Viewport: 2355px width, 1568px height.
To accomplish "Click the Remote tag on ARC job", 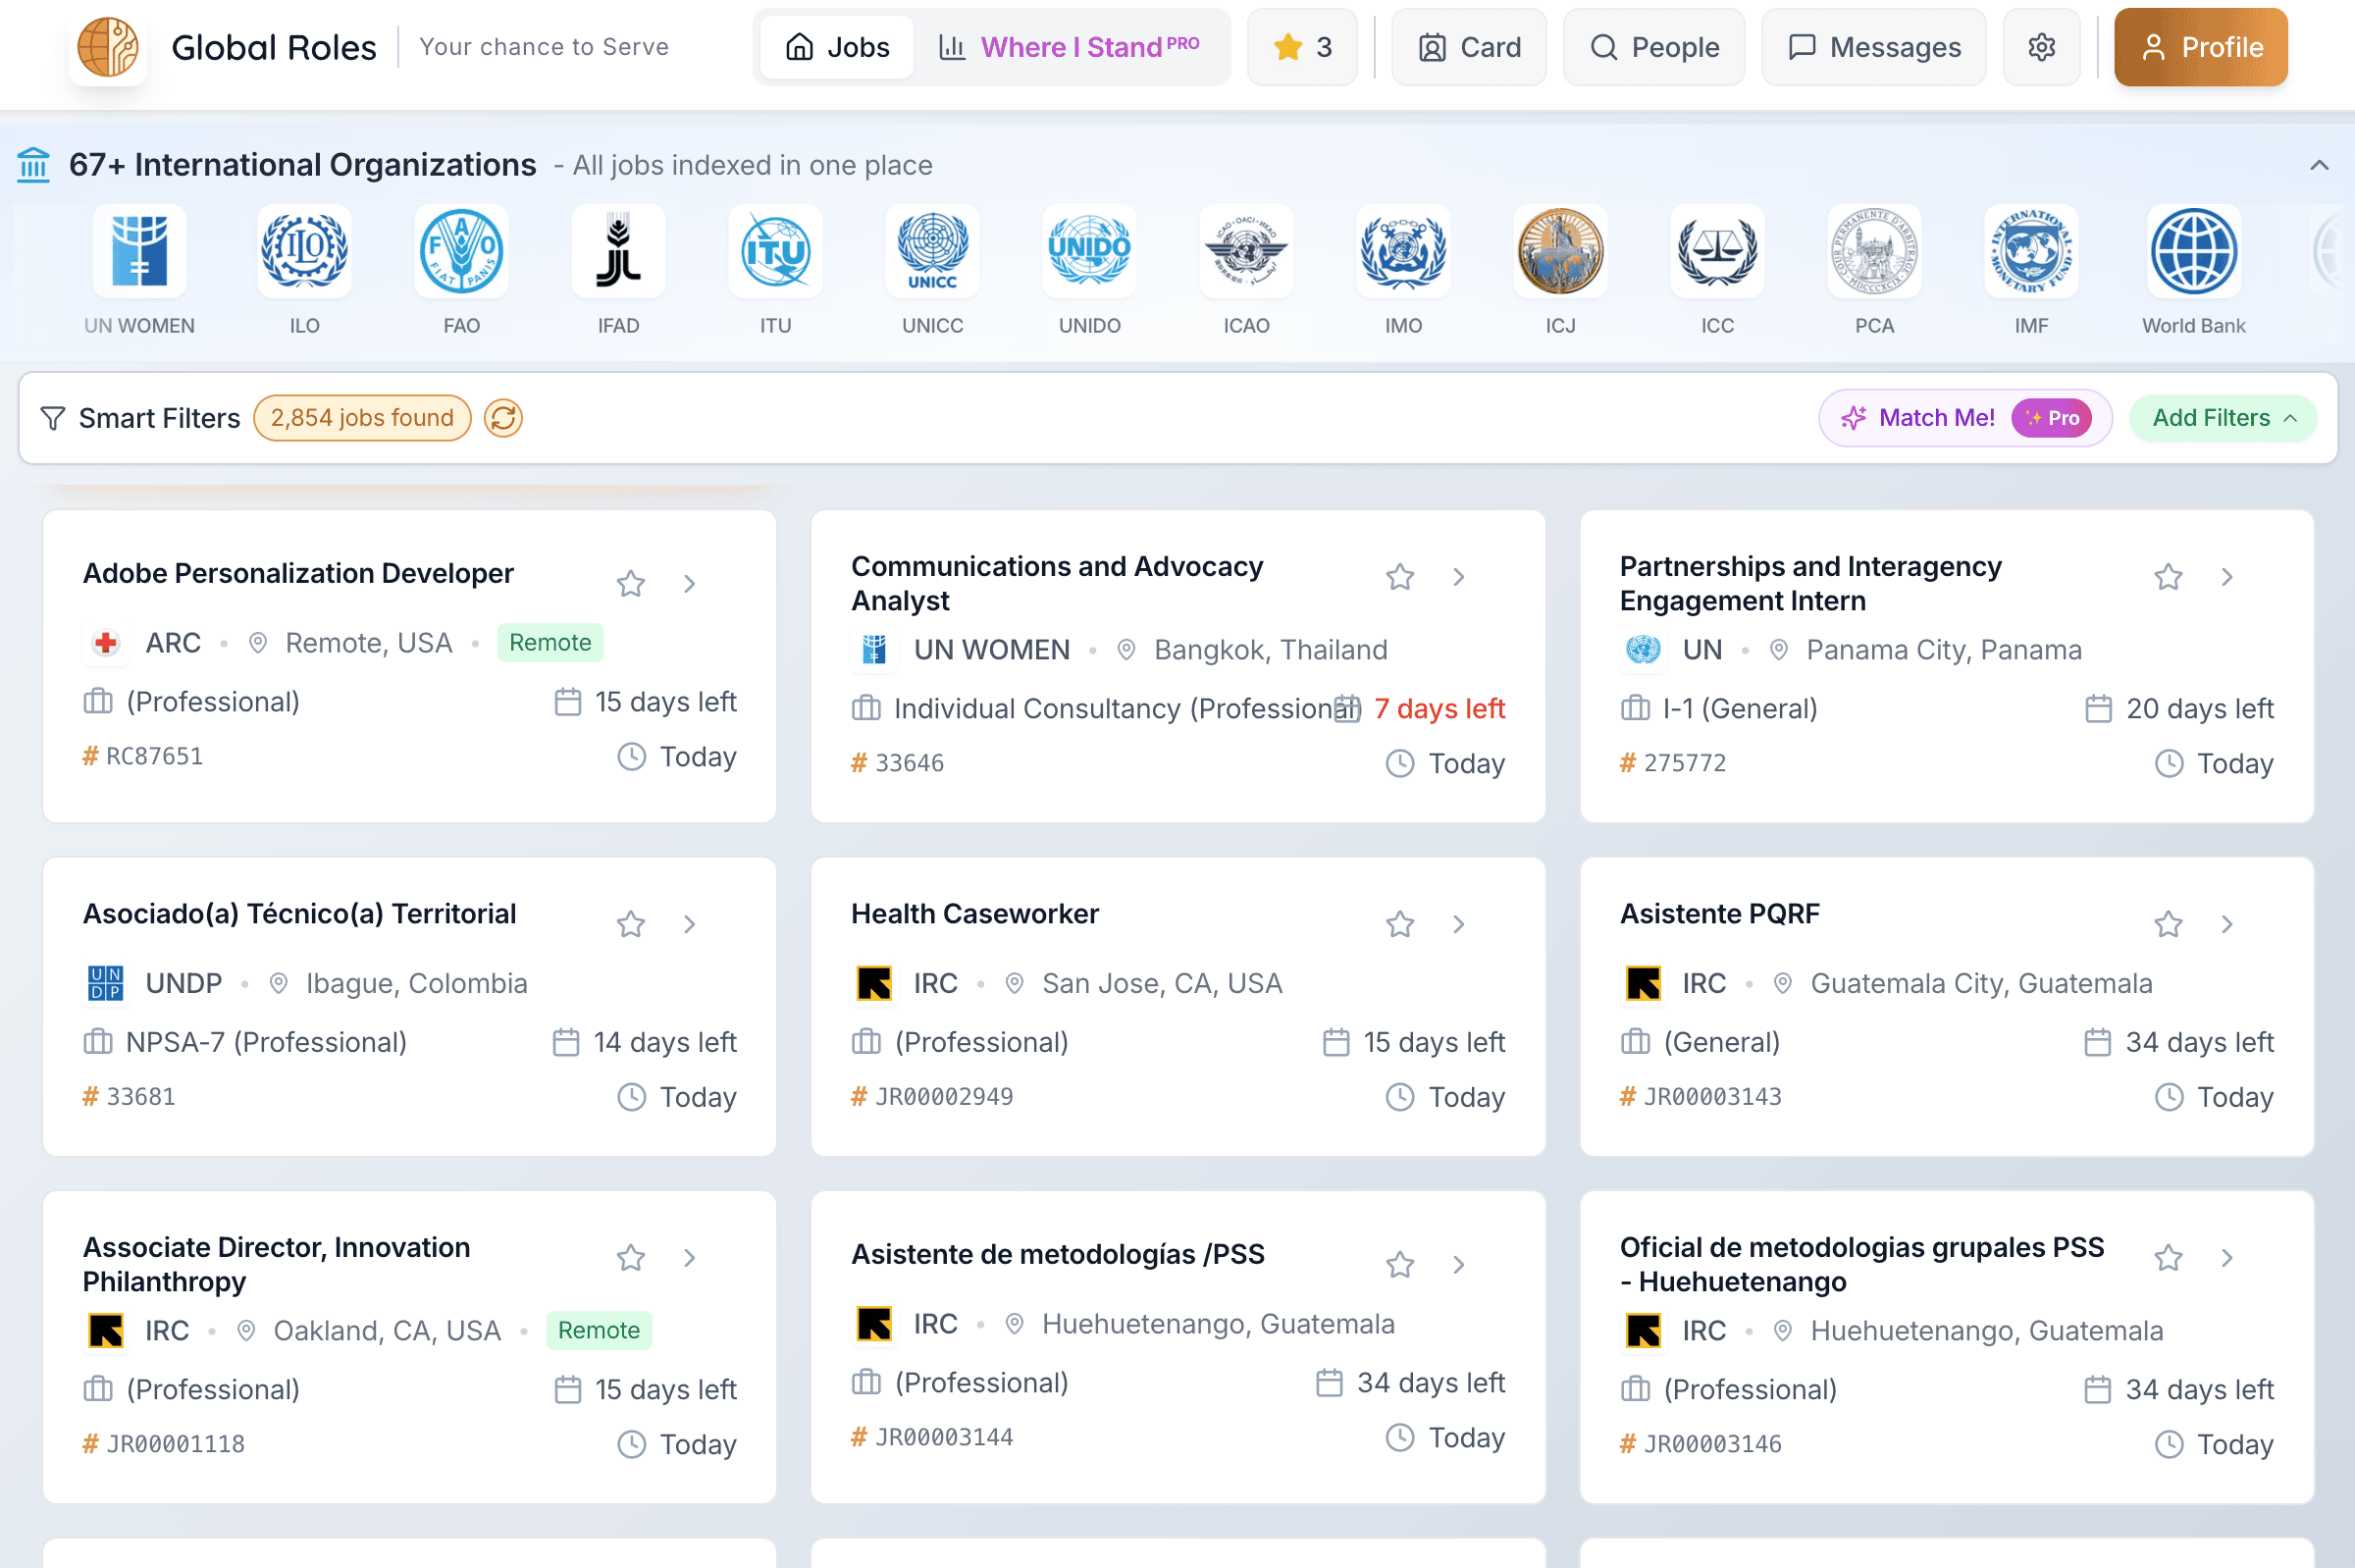I will pyautogui.click(x=550, y=642).
